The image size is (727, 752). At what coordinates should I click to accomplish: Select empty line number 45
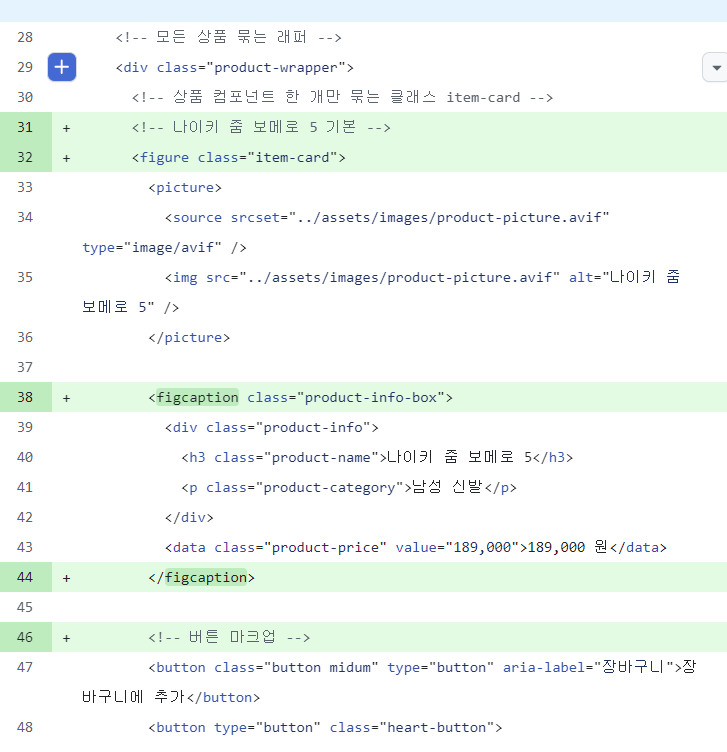point(25,607)
